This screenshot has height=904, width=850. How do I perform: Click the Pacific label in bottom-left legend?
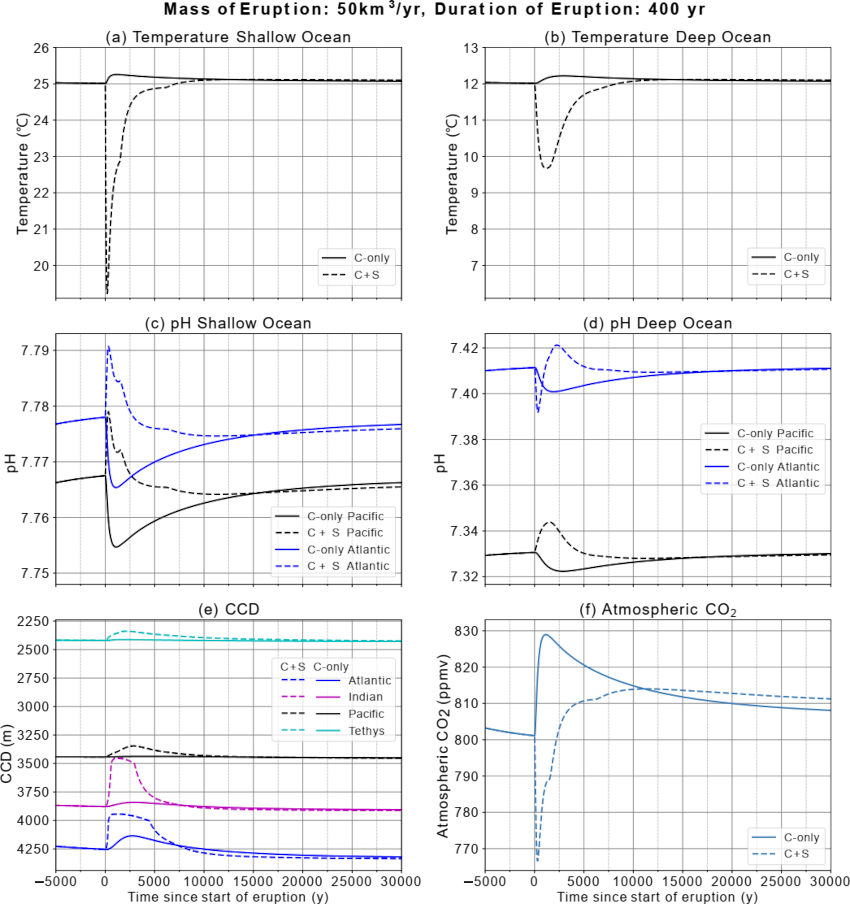click(366, 715)
